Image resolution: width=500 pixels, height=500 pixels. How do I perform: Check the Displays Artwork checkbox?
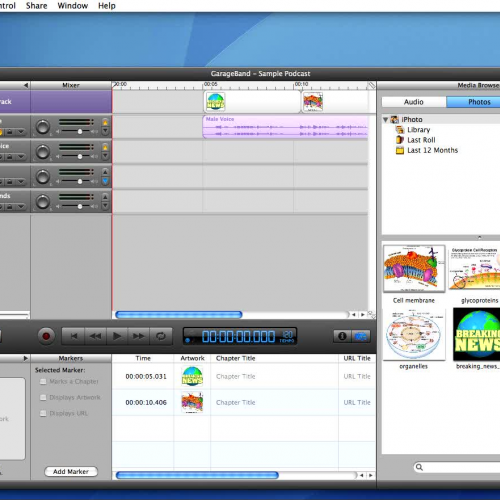coord(43,397)
